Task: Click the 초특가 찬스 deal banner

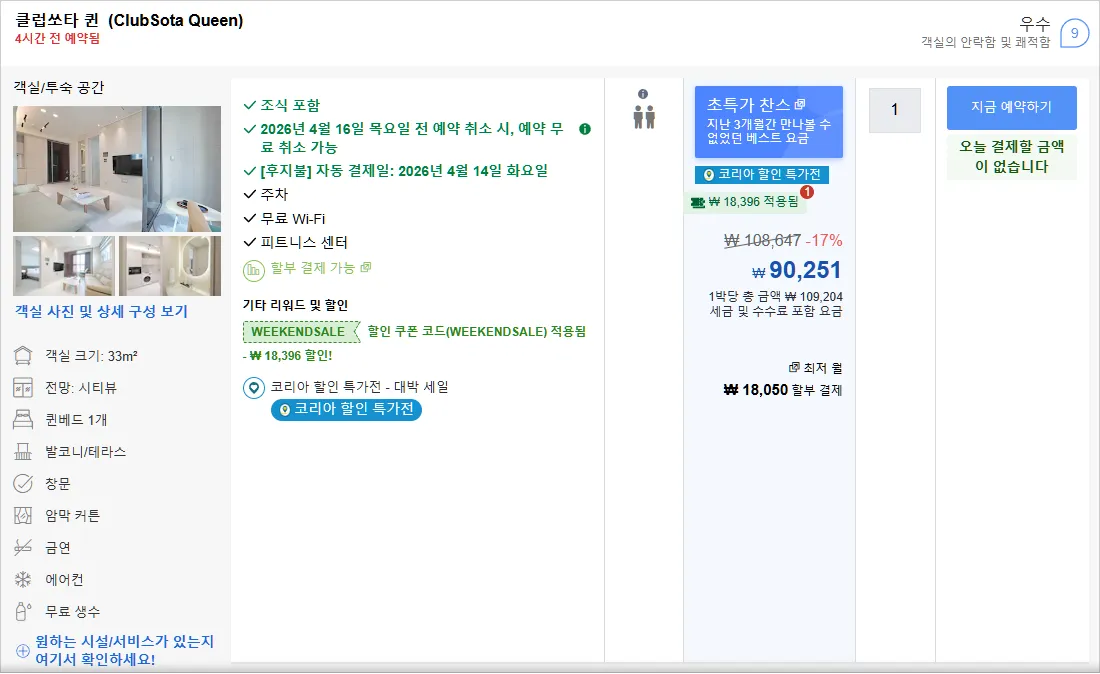Action: pos(768,121)
